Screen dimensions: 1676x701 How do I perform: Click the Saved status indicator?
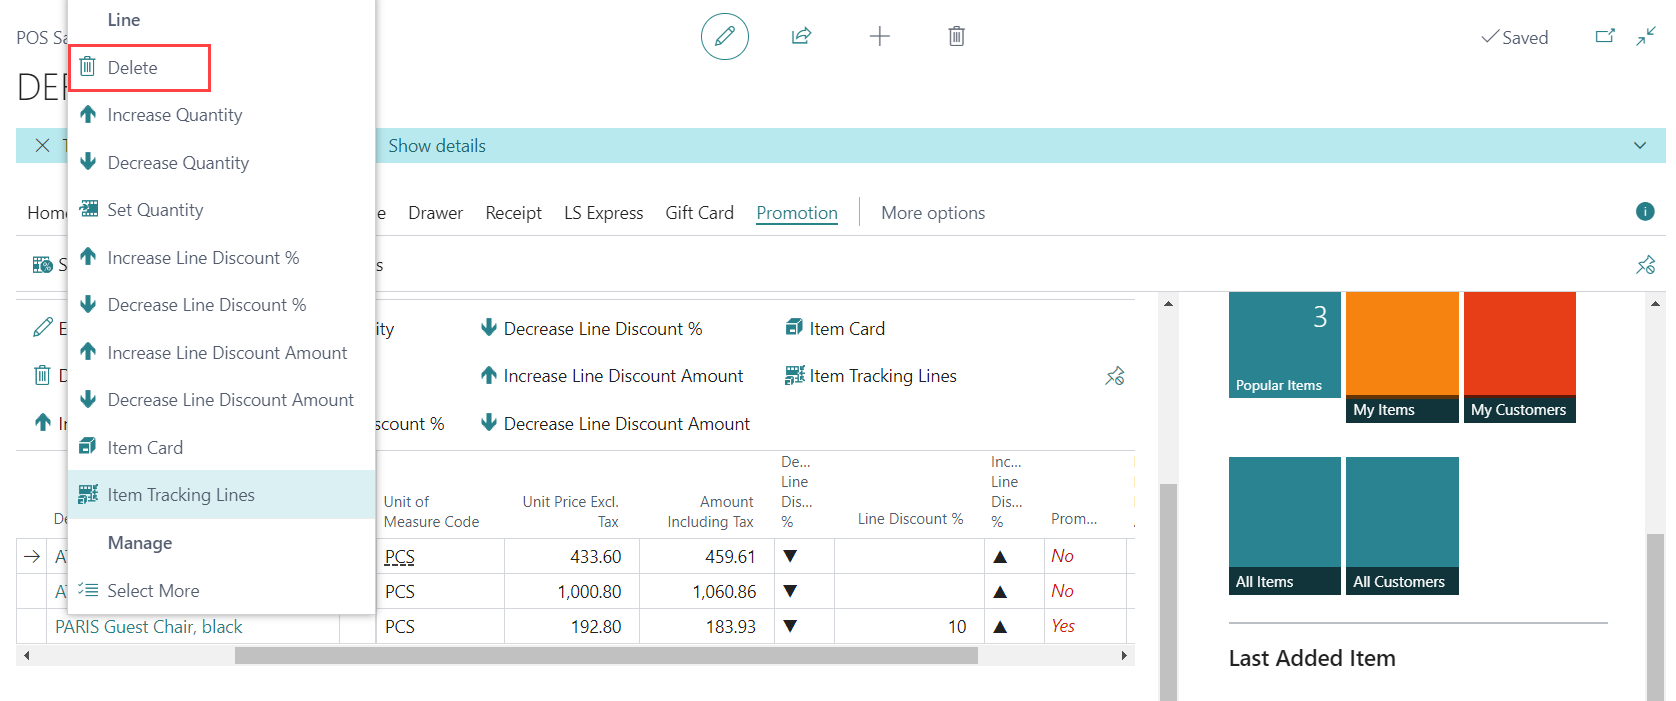pos(1515,38)
